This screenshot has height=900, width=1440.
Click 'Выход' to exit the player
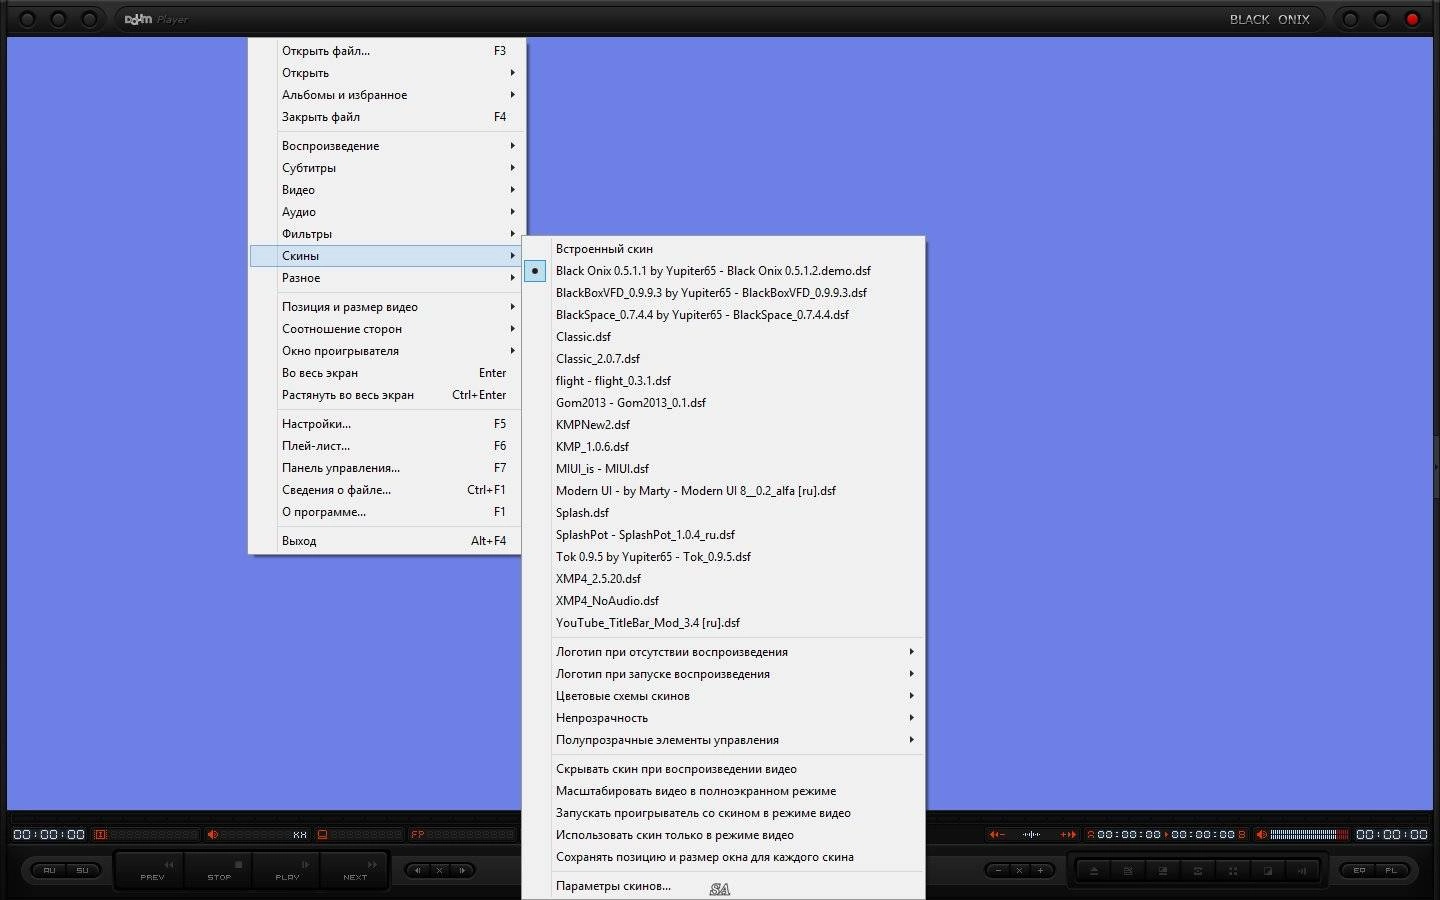(x=386, y=541)
